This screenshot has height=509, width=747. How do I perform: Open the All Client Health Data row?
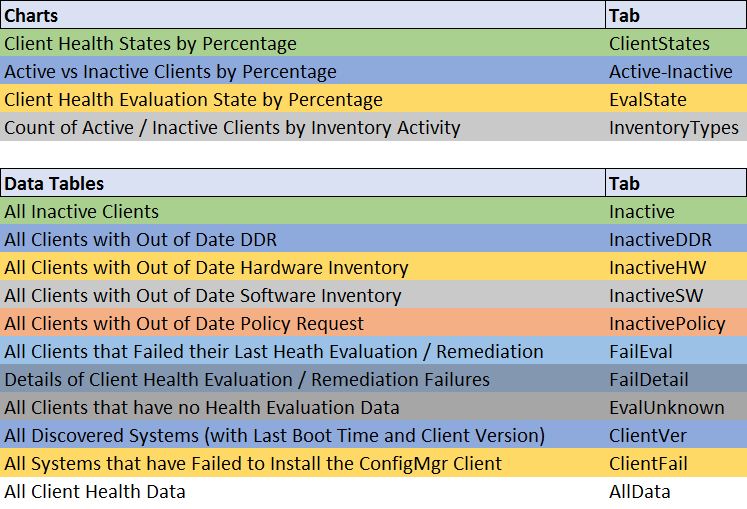coord(94,492)
